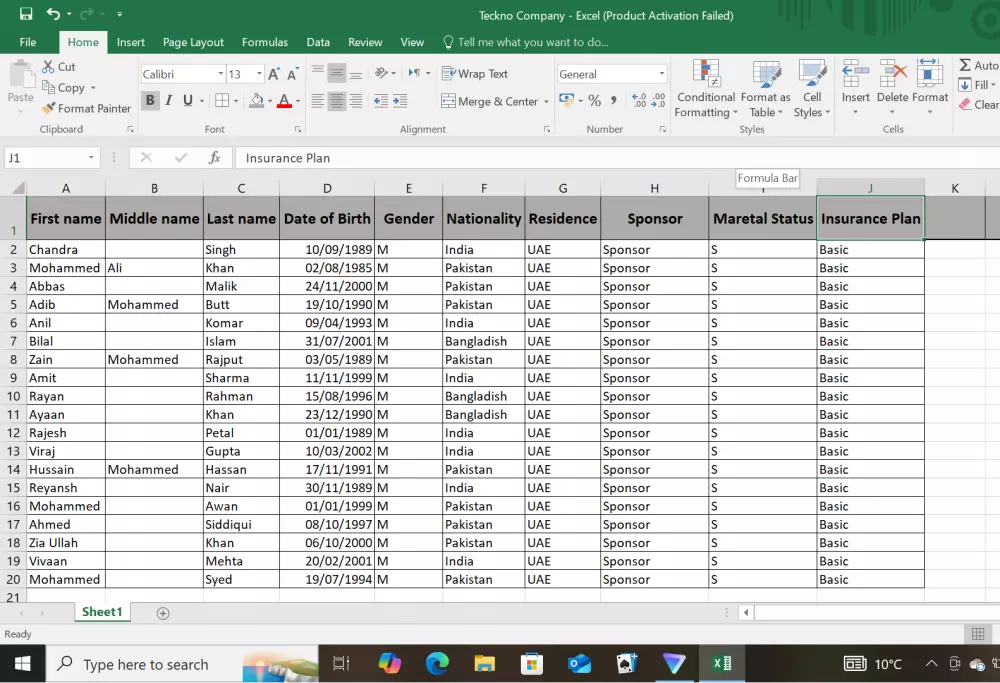Toggle Wrap Text for the cell
The height and width of the screenshot is (683, 1000).
click(473, 74)
